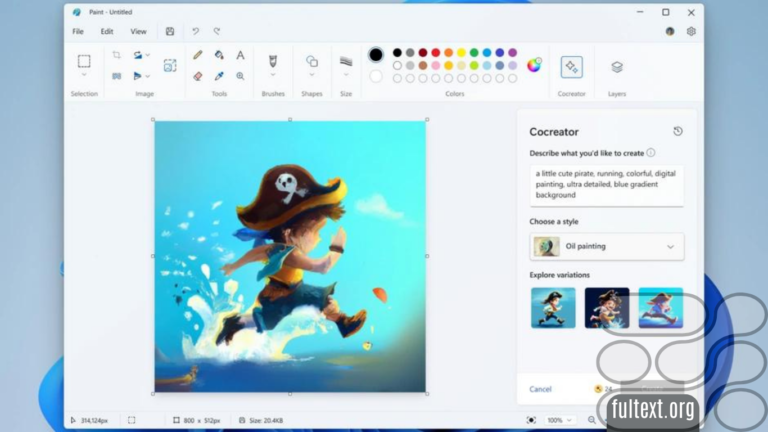Image resolution: width=768 pixels, height=432 pixels.
Task: Click the Redo arrow
Action: 216,31
